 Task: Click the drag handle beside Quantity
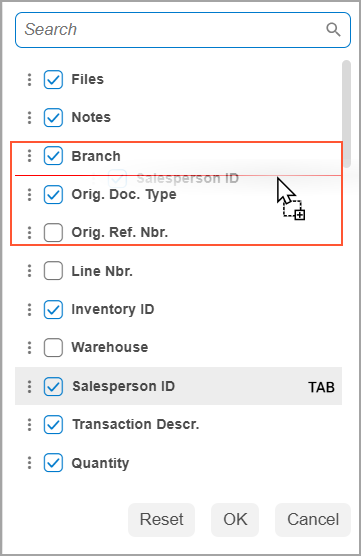pyautogui.click(x=29, y=463)
